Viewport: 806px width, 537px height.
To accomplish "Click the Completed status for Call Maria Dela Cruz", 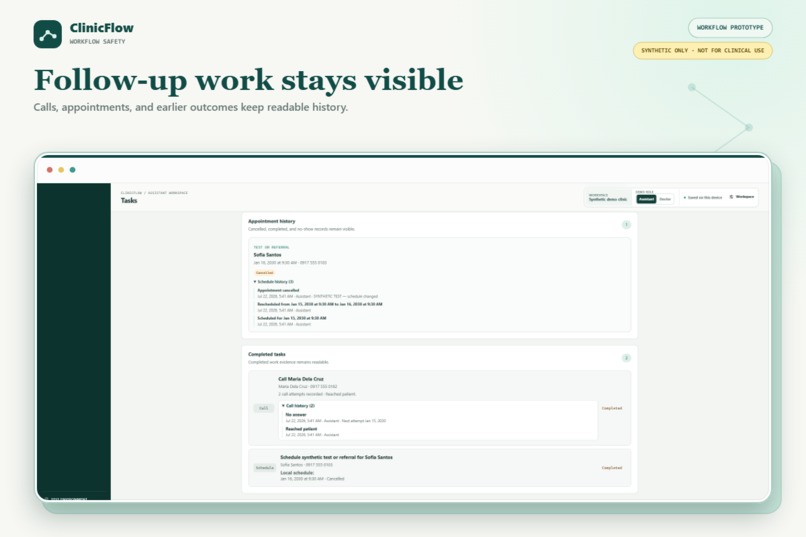I will [612, 408].
